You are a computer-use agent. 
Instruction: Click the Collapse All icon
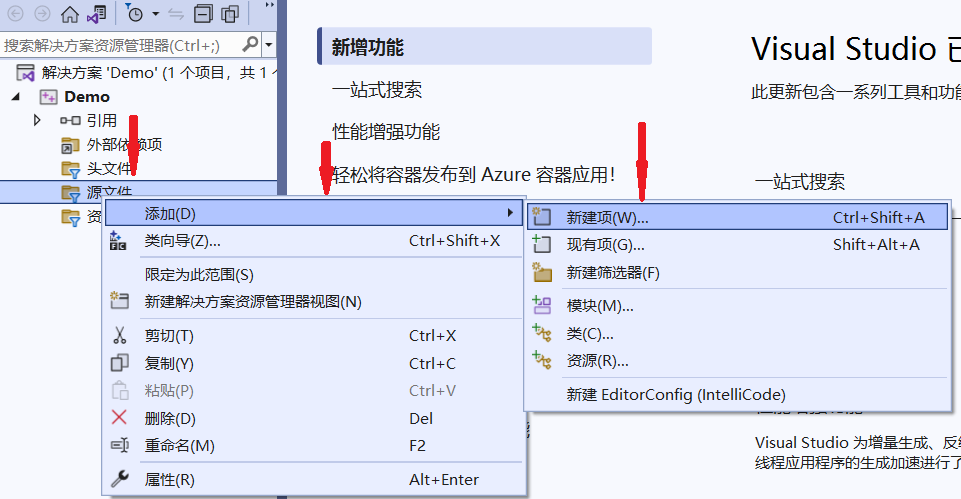[203, 14]
